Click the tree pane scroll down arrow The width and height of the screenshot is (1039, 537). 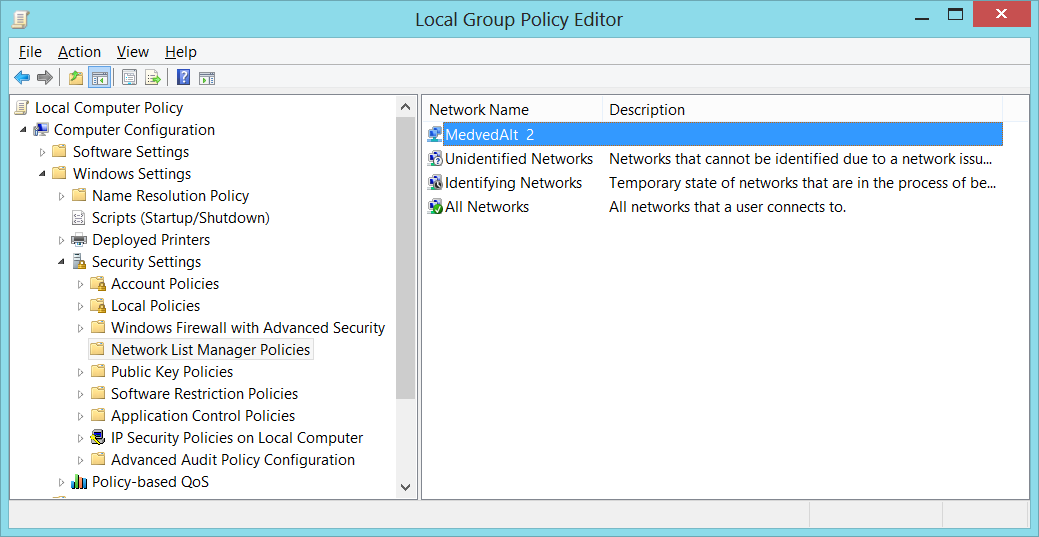(406, 487)
